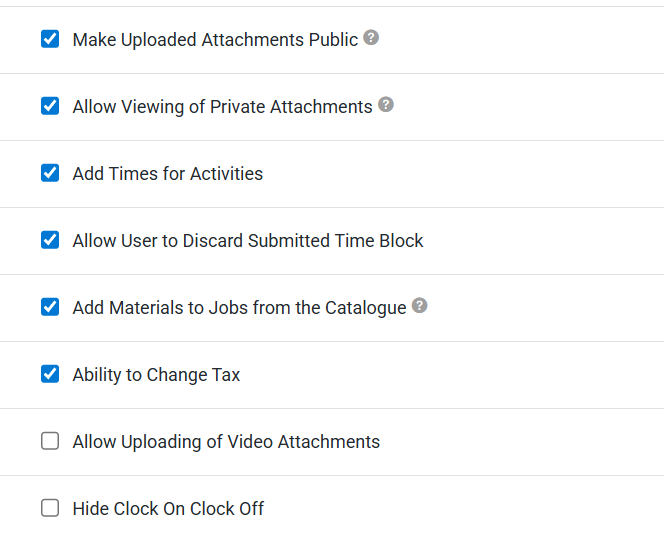Click the question mark after 'from the Catalogue'

pyautogui.click(x=420, y=306)
